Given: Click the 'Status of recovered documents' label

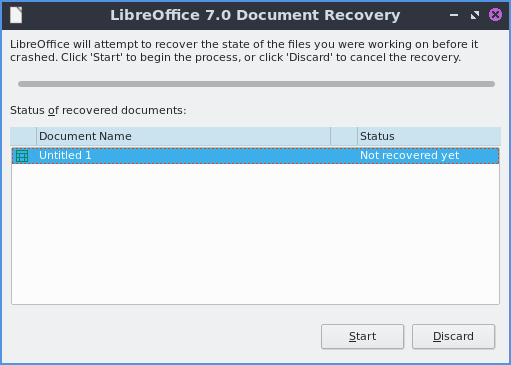Looking at the screenshot, I should [x=98, y=110].
